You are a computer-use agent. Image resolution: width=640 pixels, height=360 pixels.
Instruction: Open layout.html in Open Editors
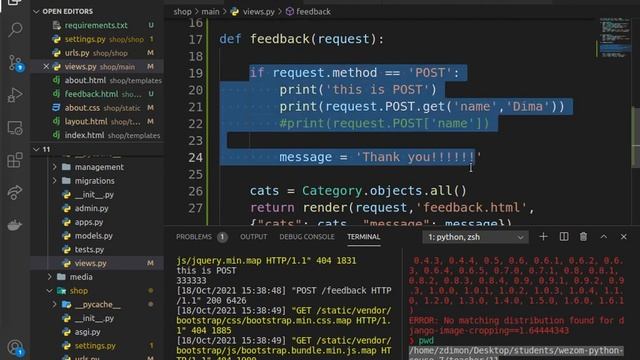tap(96, 122)
